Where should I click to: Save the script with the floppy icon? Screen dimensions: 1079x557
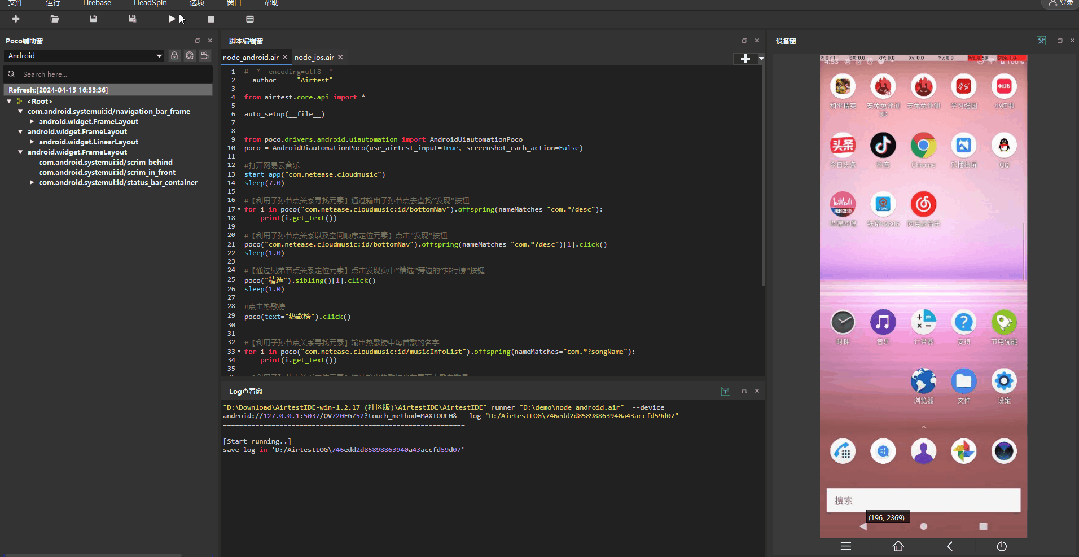93,19
